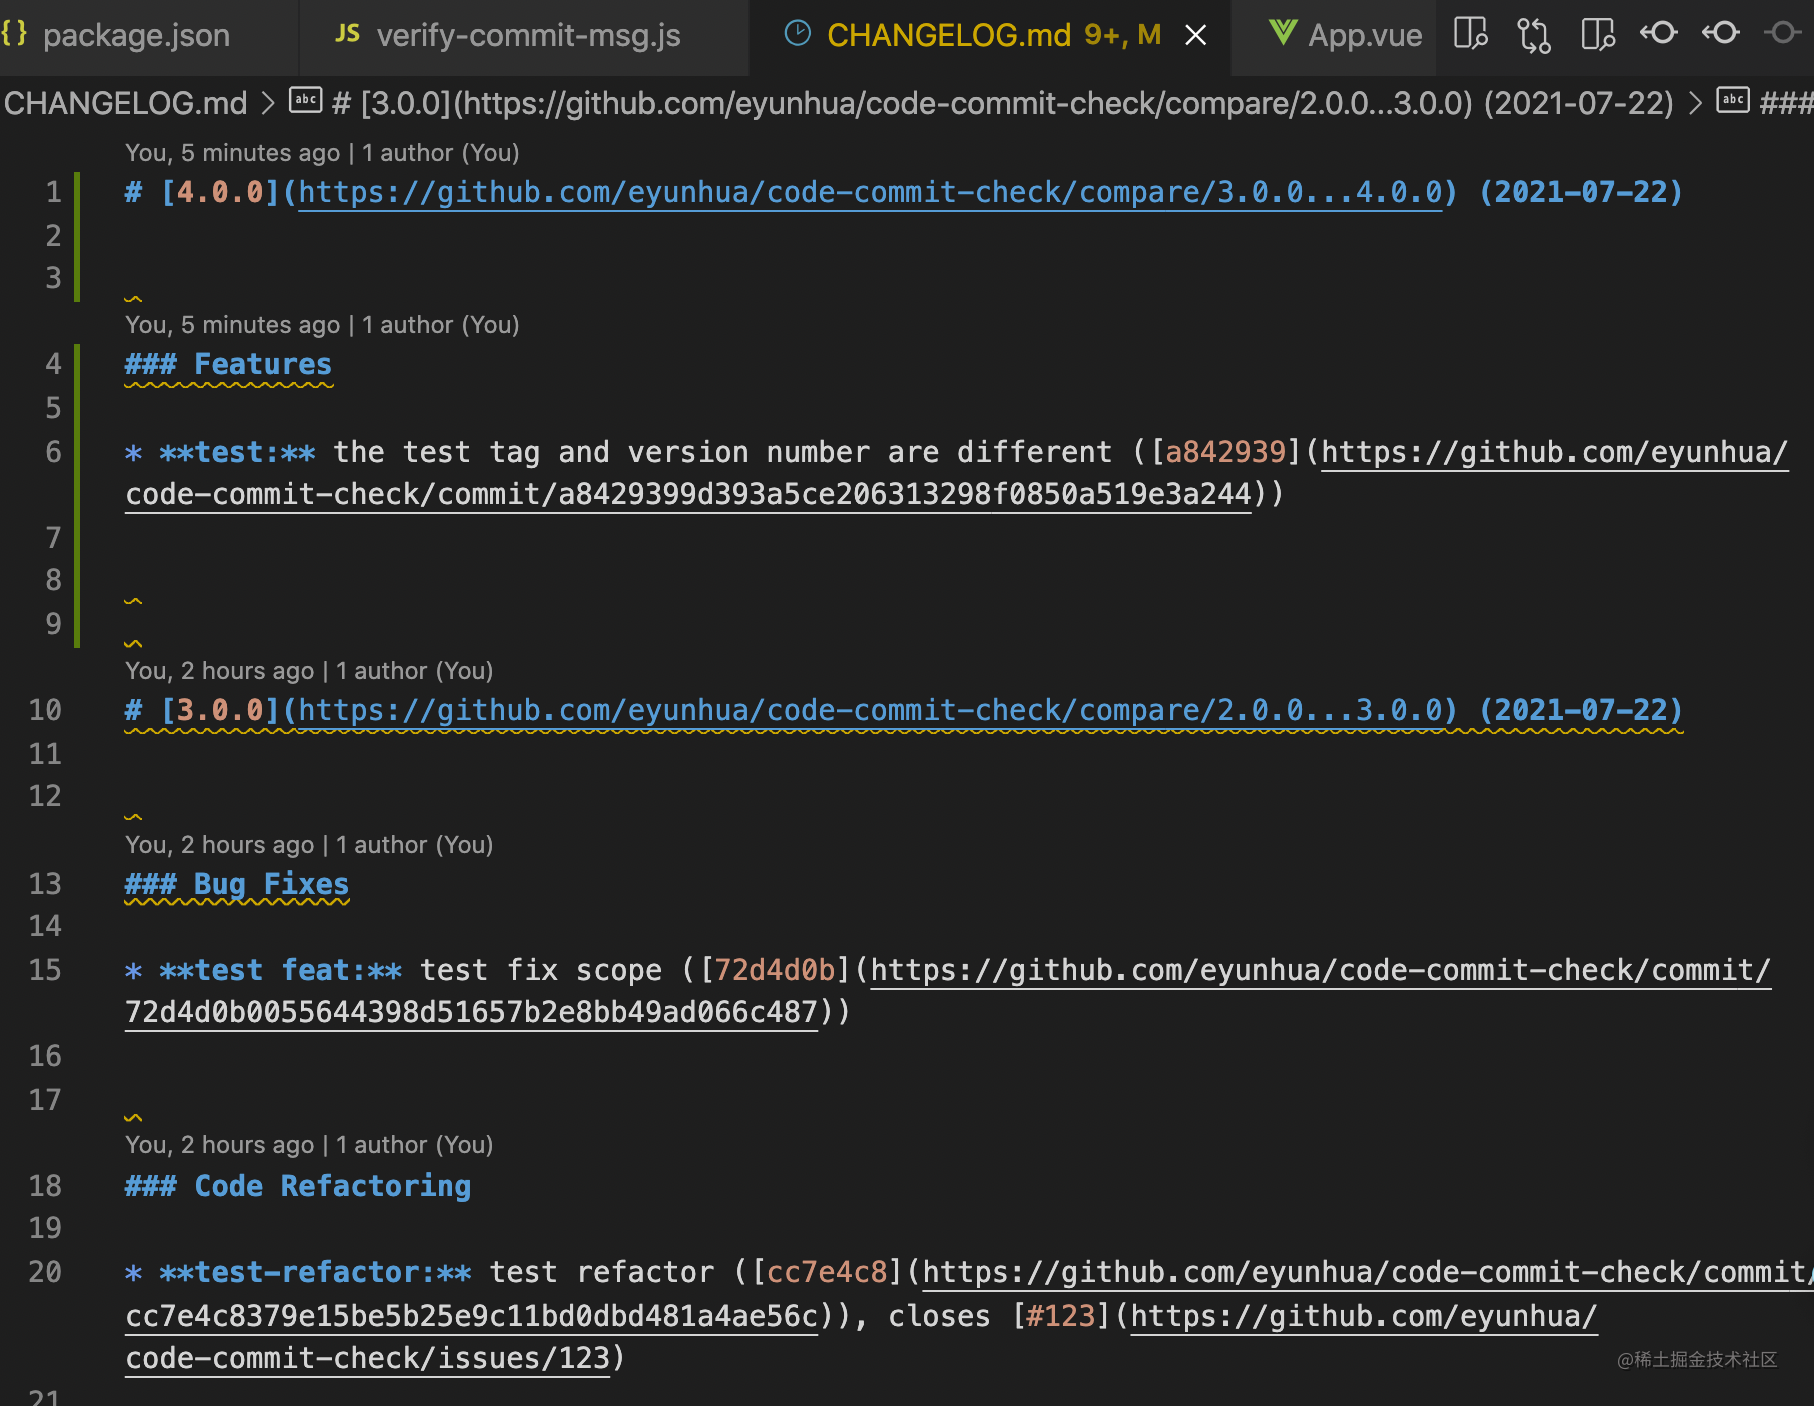The height and width of the screenshot is (1406, 1814).
Task: Click the abc symbol icon in the breadcrumb
Action: 305,101
